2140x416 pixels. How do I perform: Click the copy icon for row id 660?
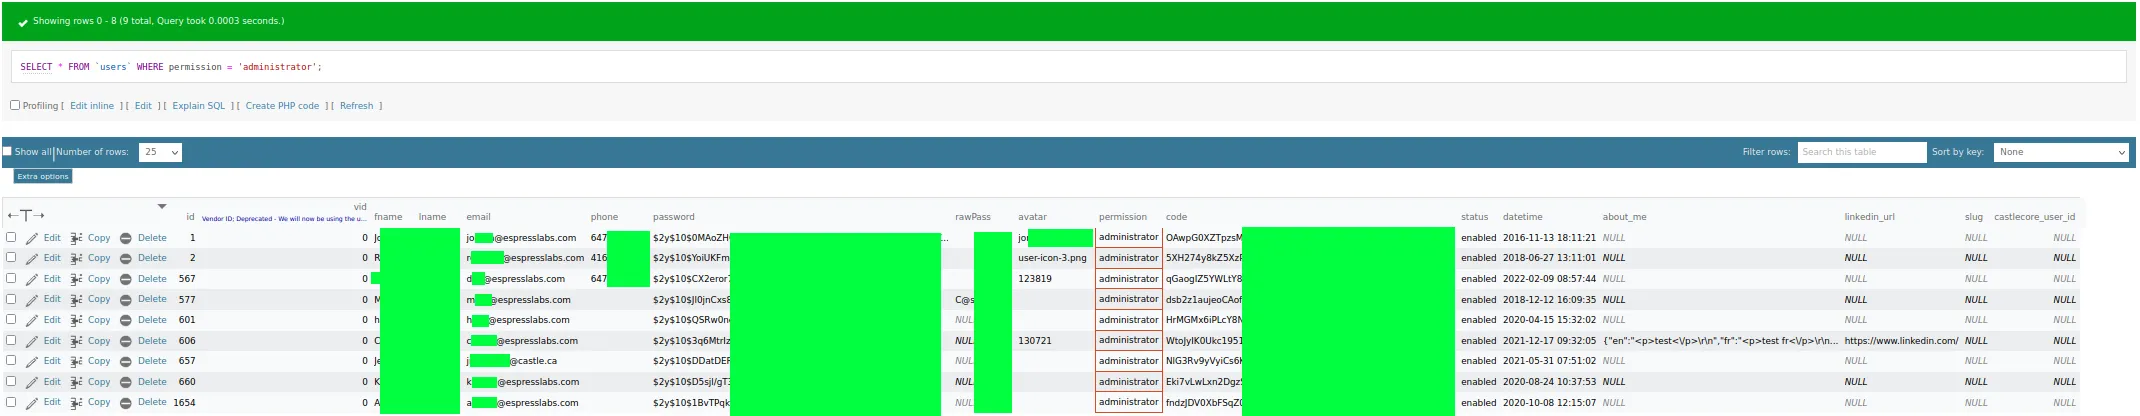coord(76,382)
